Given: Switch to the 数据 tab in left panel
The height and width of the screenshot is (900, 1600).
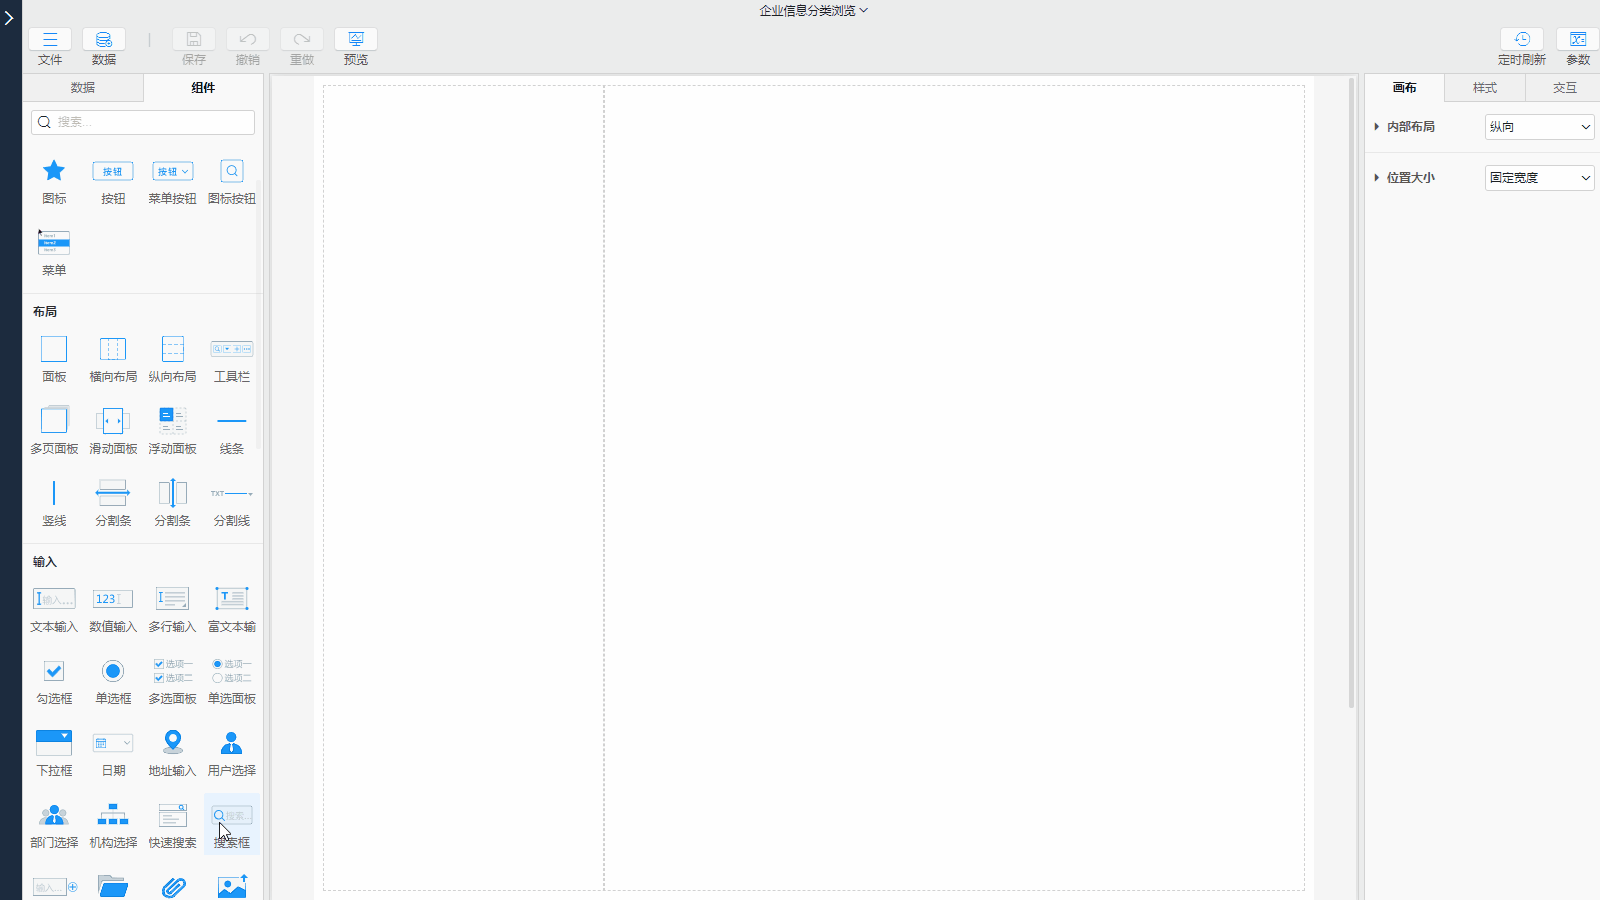Looking at the screenshot, I should coord(83,88).
